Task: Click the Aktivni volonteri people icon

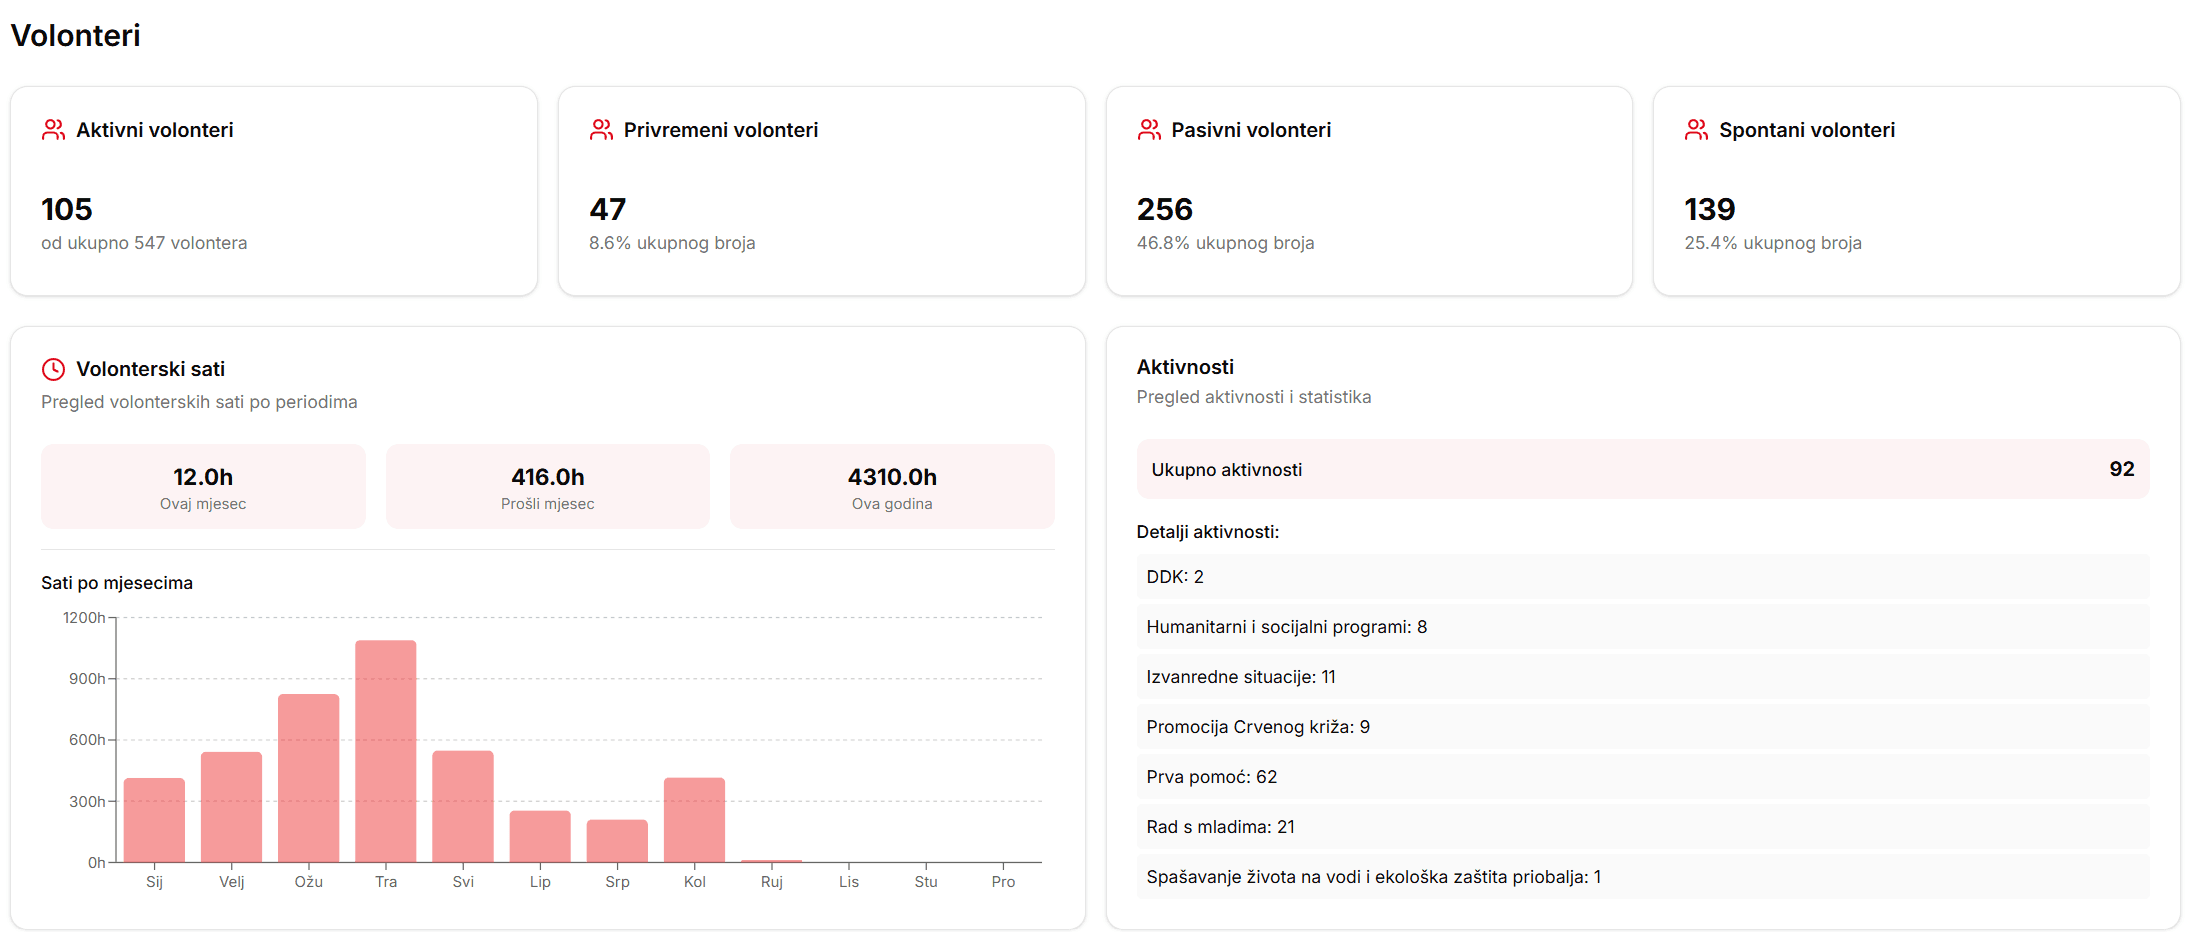Action: click(53, 130)
